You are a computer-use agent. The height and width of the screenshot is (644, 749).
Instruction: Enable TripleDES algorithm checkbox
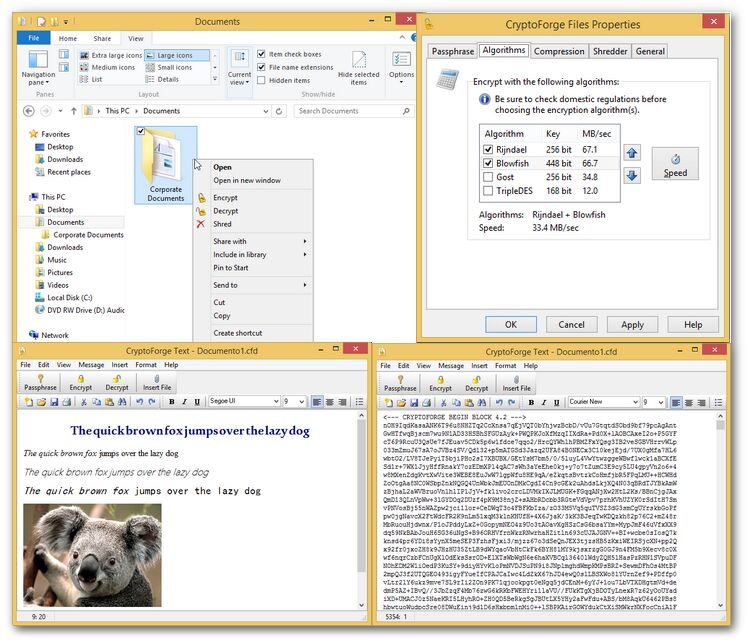coord(488,191)
